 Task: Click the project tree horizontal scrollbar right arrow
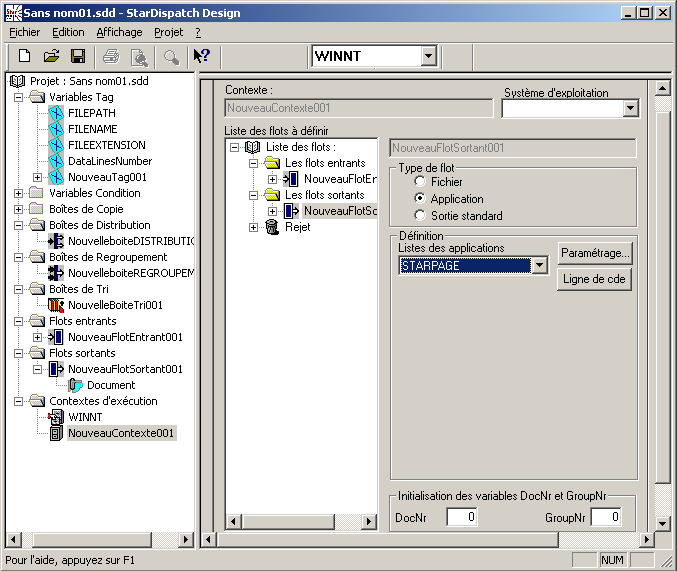[186, 540]
